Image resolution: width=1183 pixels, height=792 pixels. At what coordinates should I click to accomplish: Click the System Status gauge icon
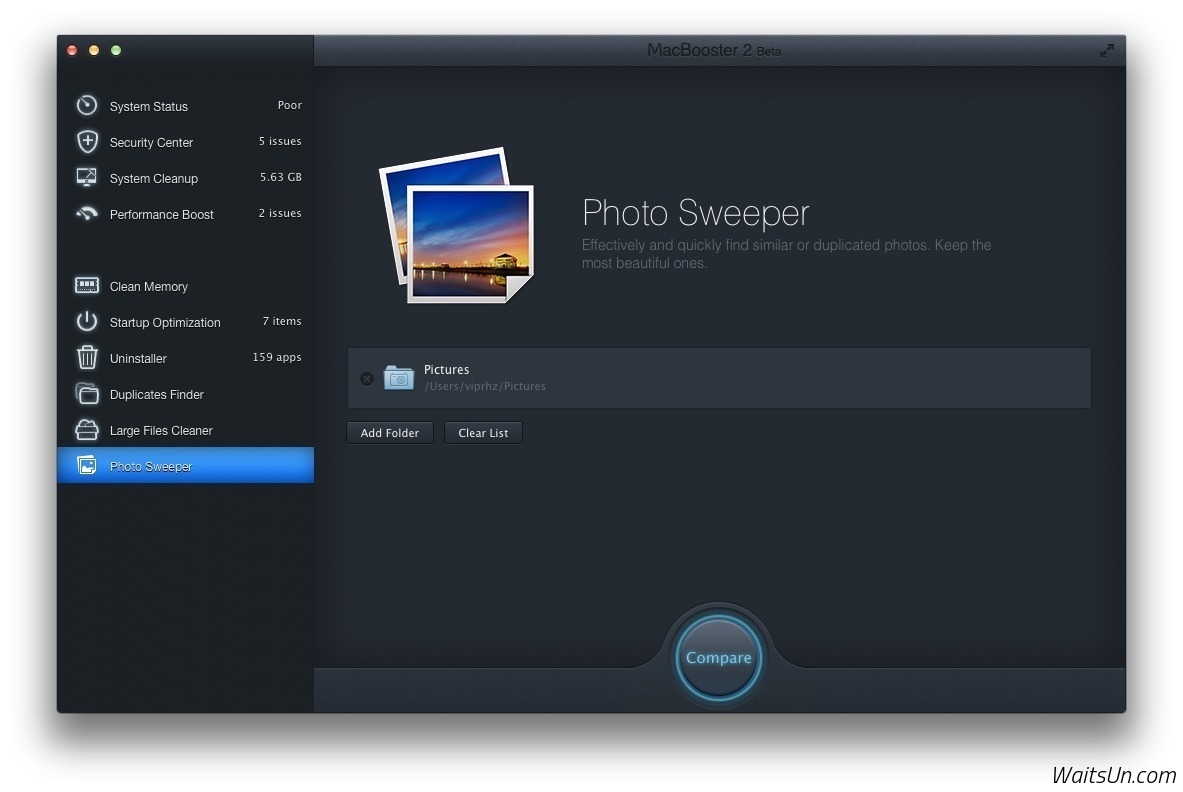[87, 105]
